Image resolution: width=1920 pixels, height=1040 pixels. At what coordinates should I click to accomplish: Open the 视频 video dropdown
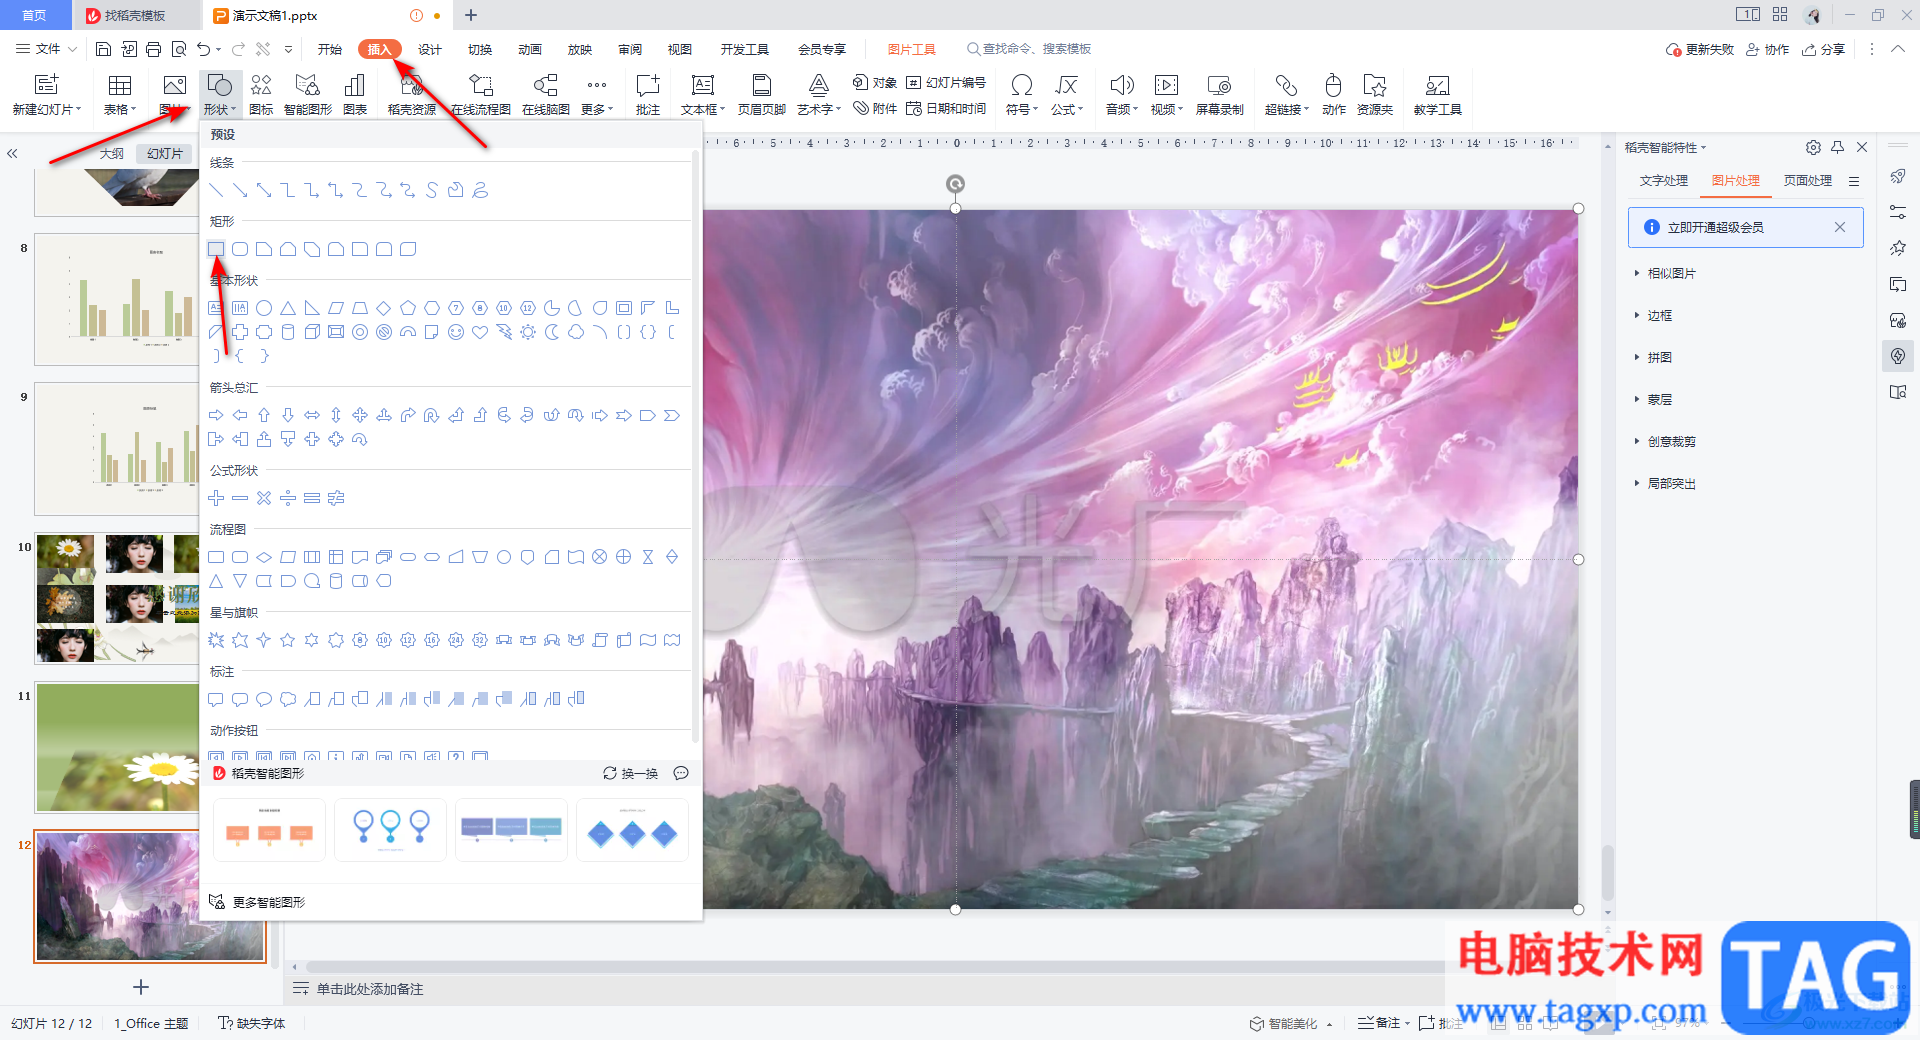[x=1167, y=95]
